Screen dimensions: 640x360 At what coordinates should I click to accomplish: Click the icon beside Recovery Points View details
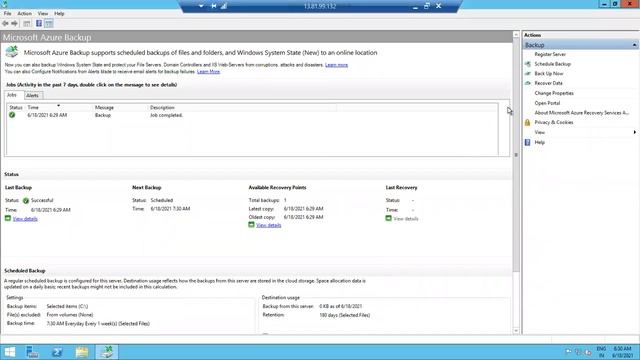tap(251, 224)
